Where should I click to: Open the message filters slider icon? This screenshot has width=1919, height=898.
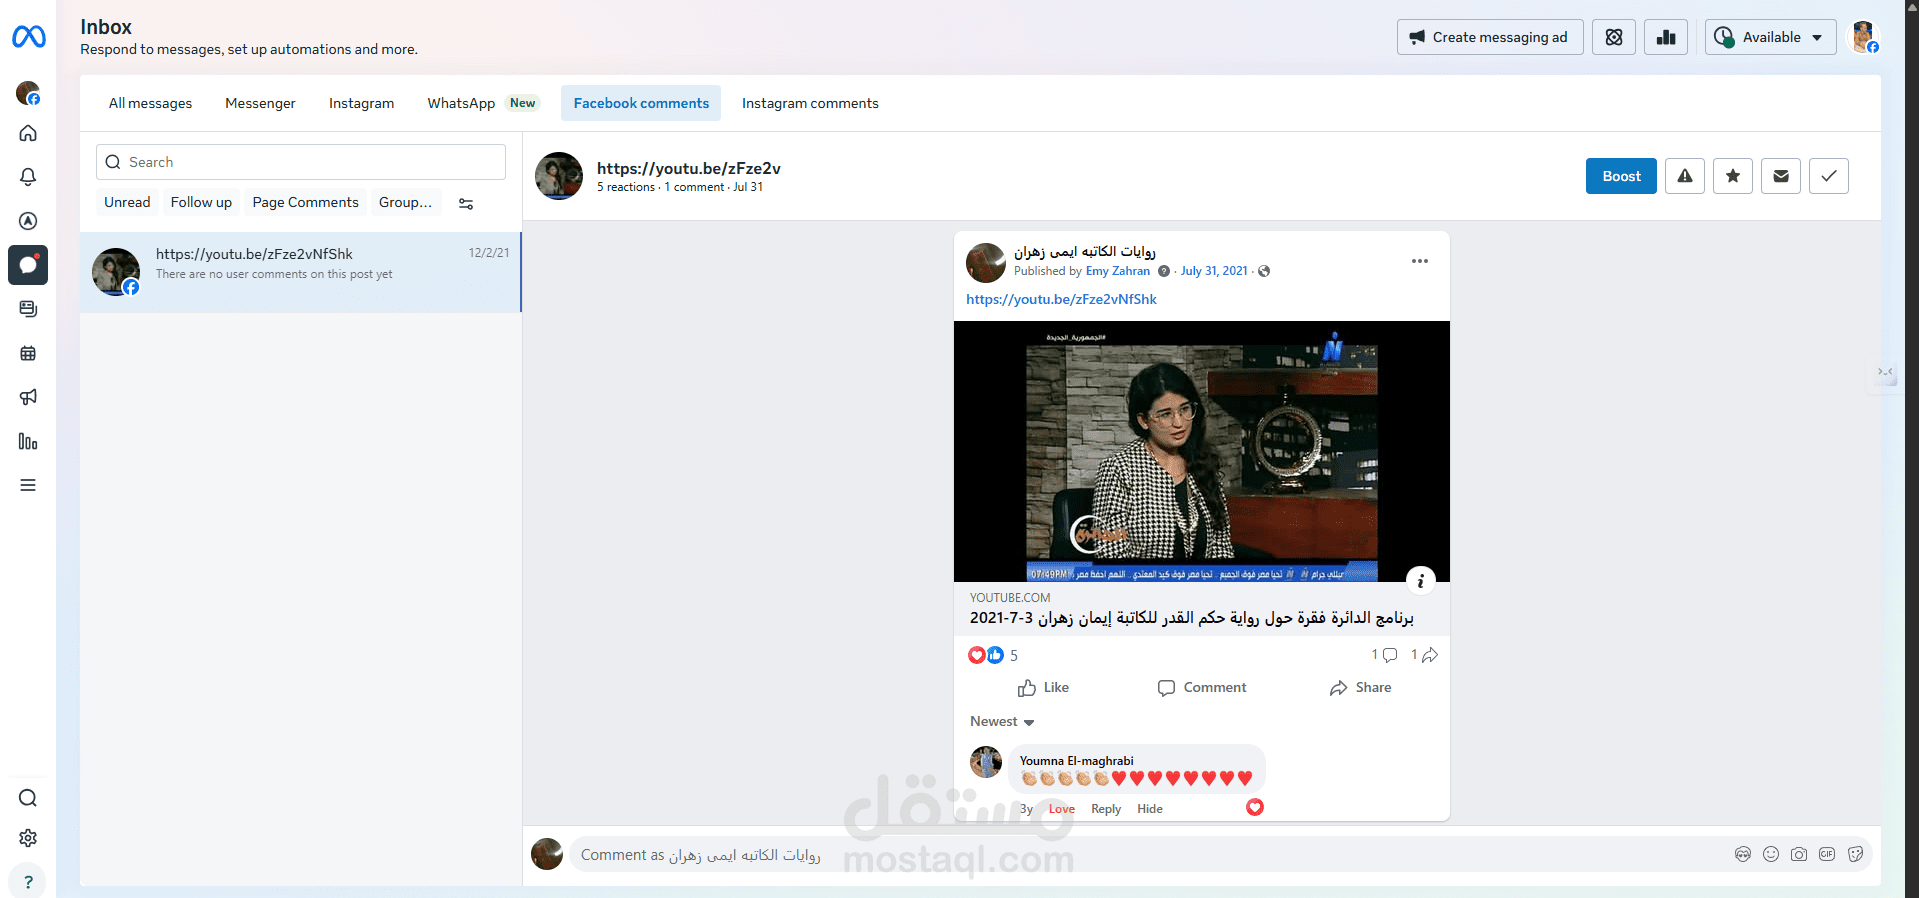pos(466,203)
